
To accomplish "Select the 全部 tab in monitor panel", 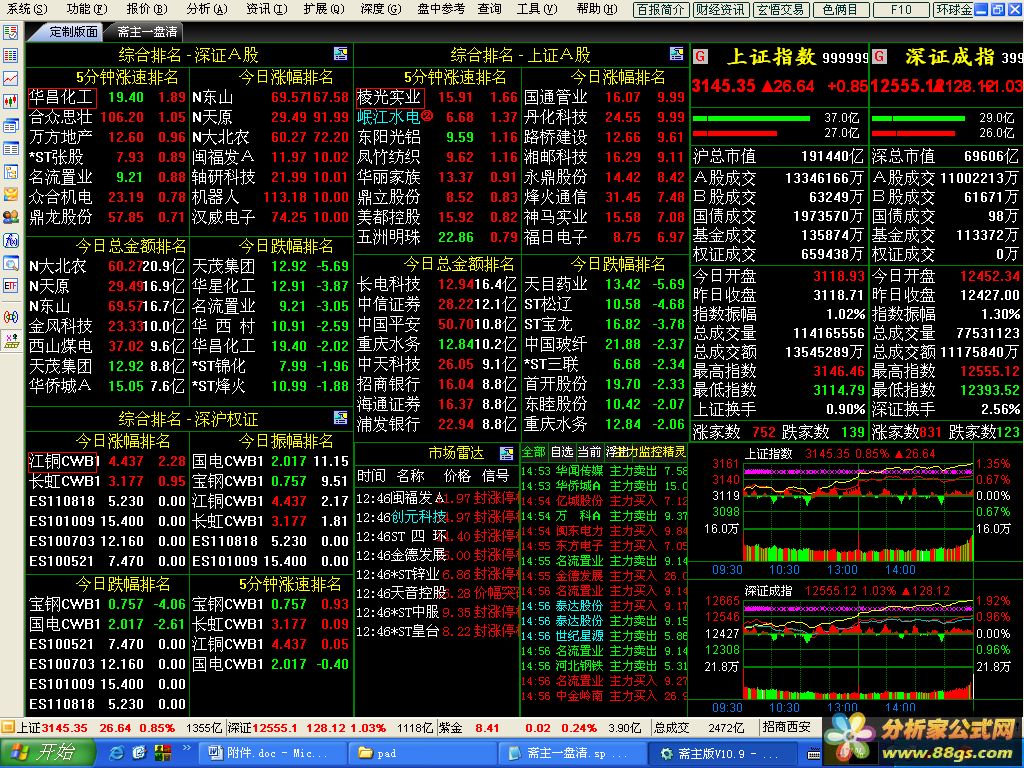I will [x=534, y=452].
